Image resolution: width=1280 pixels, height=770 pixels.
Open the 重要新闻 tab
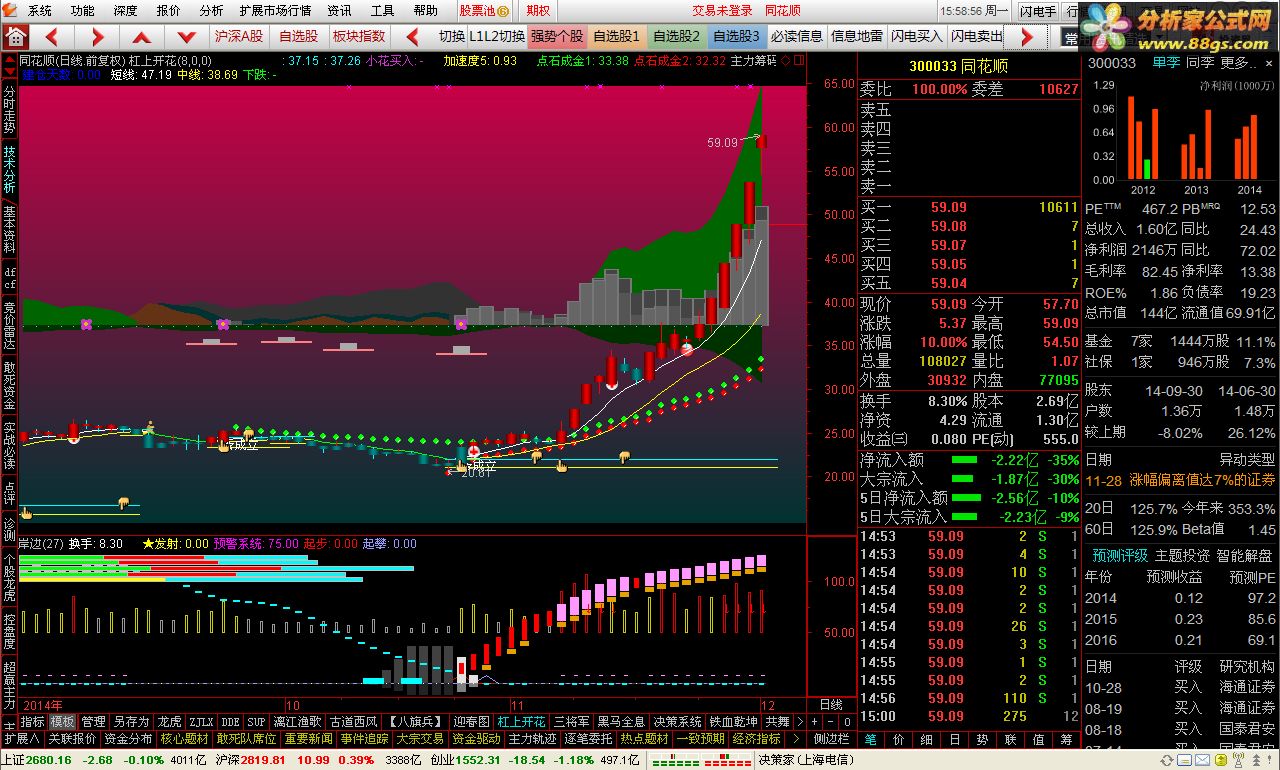[307, 739]
